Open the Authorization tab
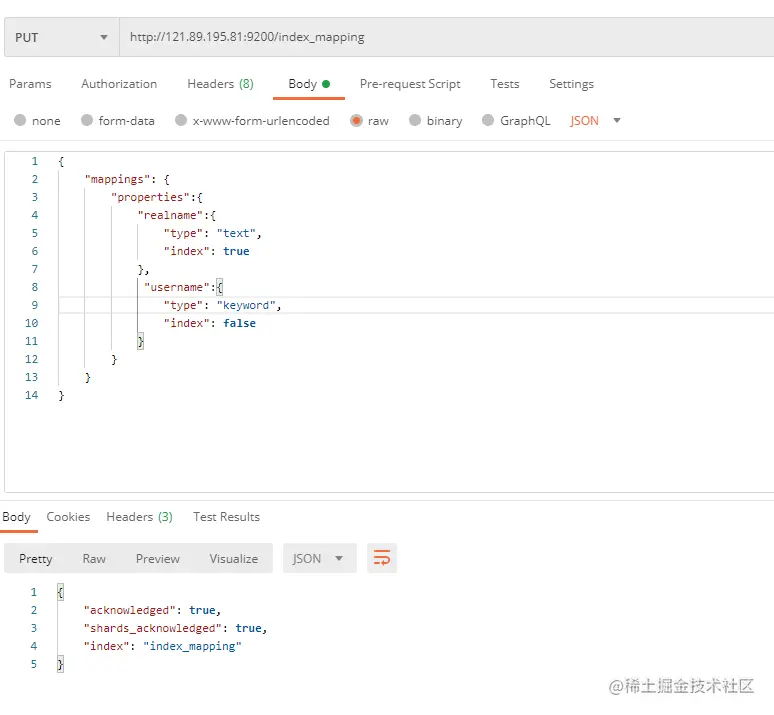 pos(119,84)
